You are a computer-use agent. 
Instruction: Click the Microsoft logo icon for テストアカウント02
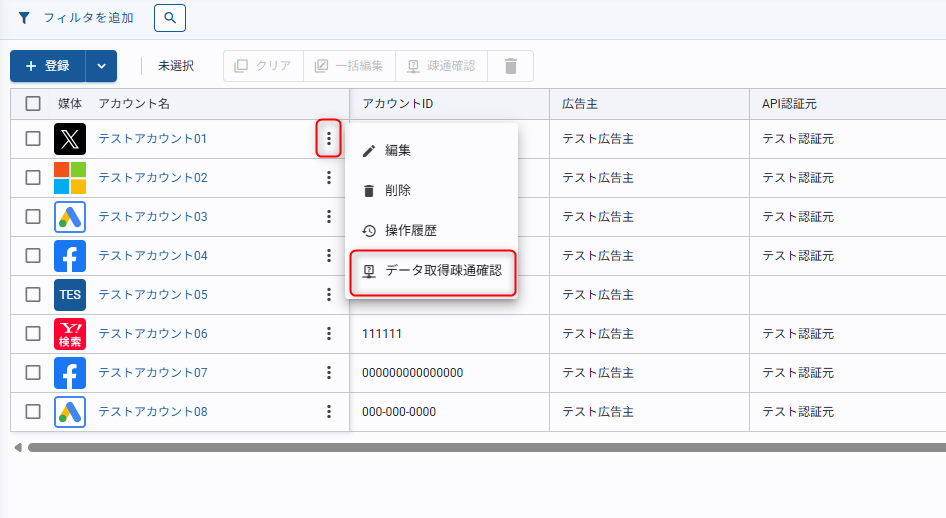(x=70, y=178)
